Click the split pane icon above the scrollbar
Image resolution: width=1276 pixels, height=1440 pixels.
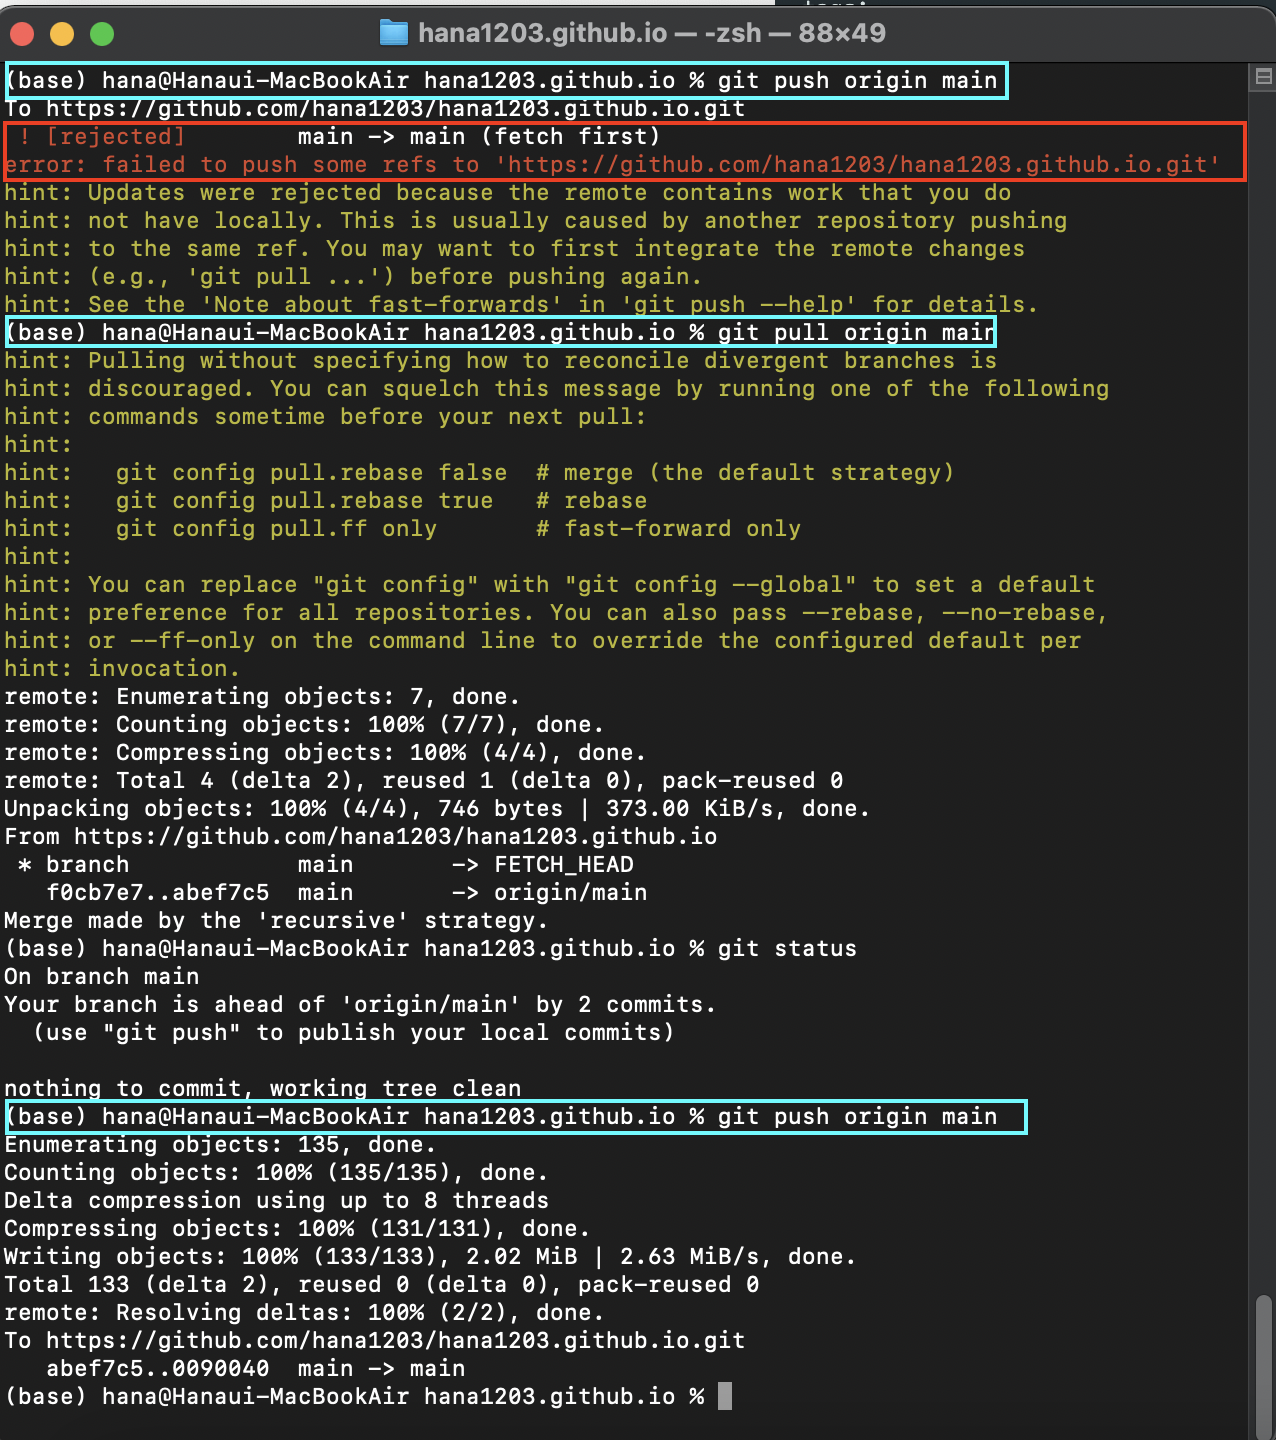coord(1264,77)
